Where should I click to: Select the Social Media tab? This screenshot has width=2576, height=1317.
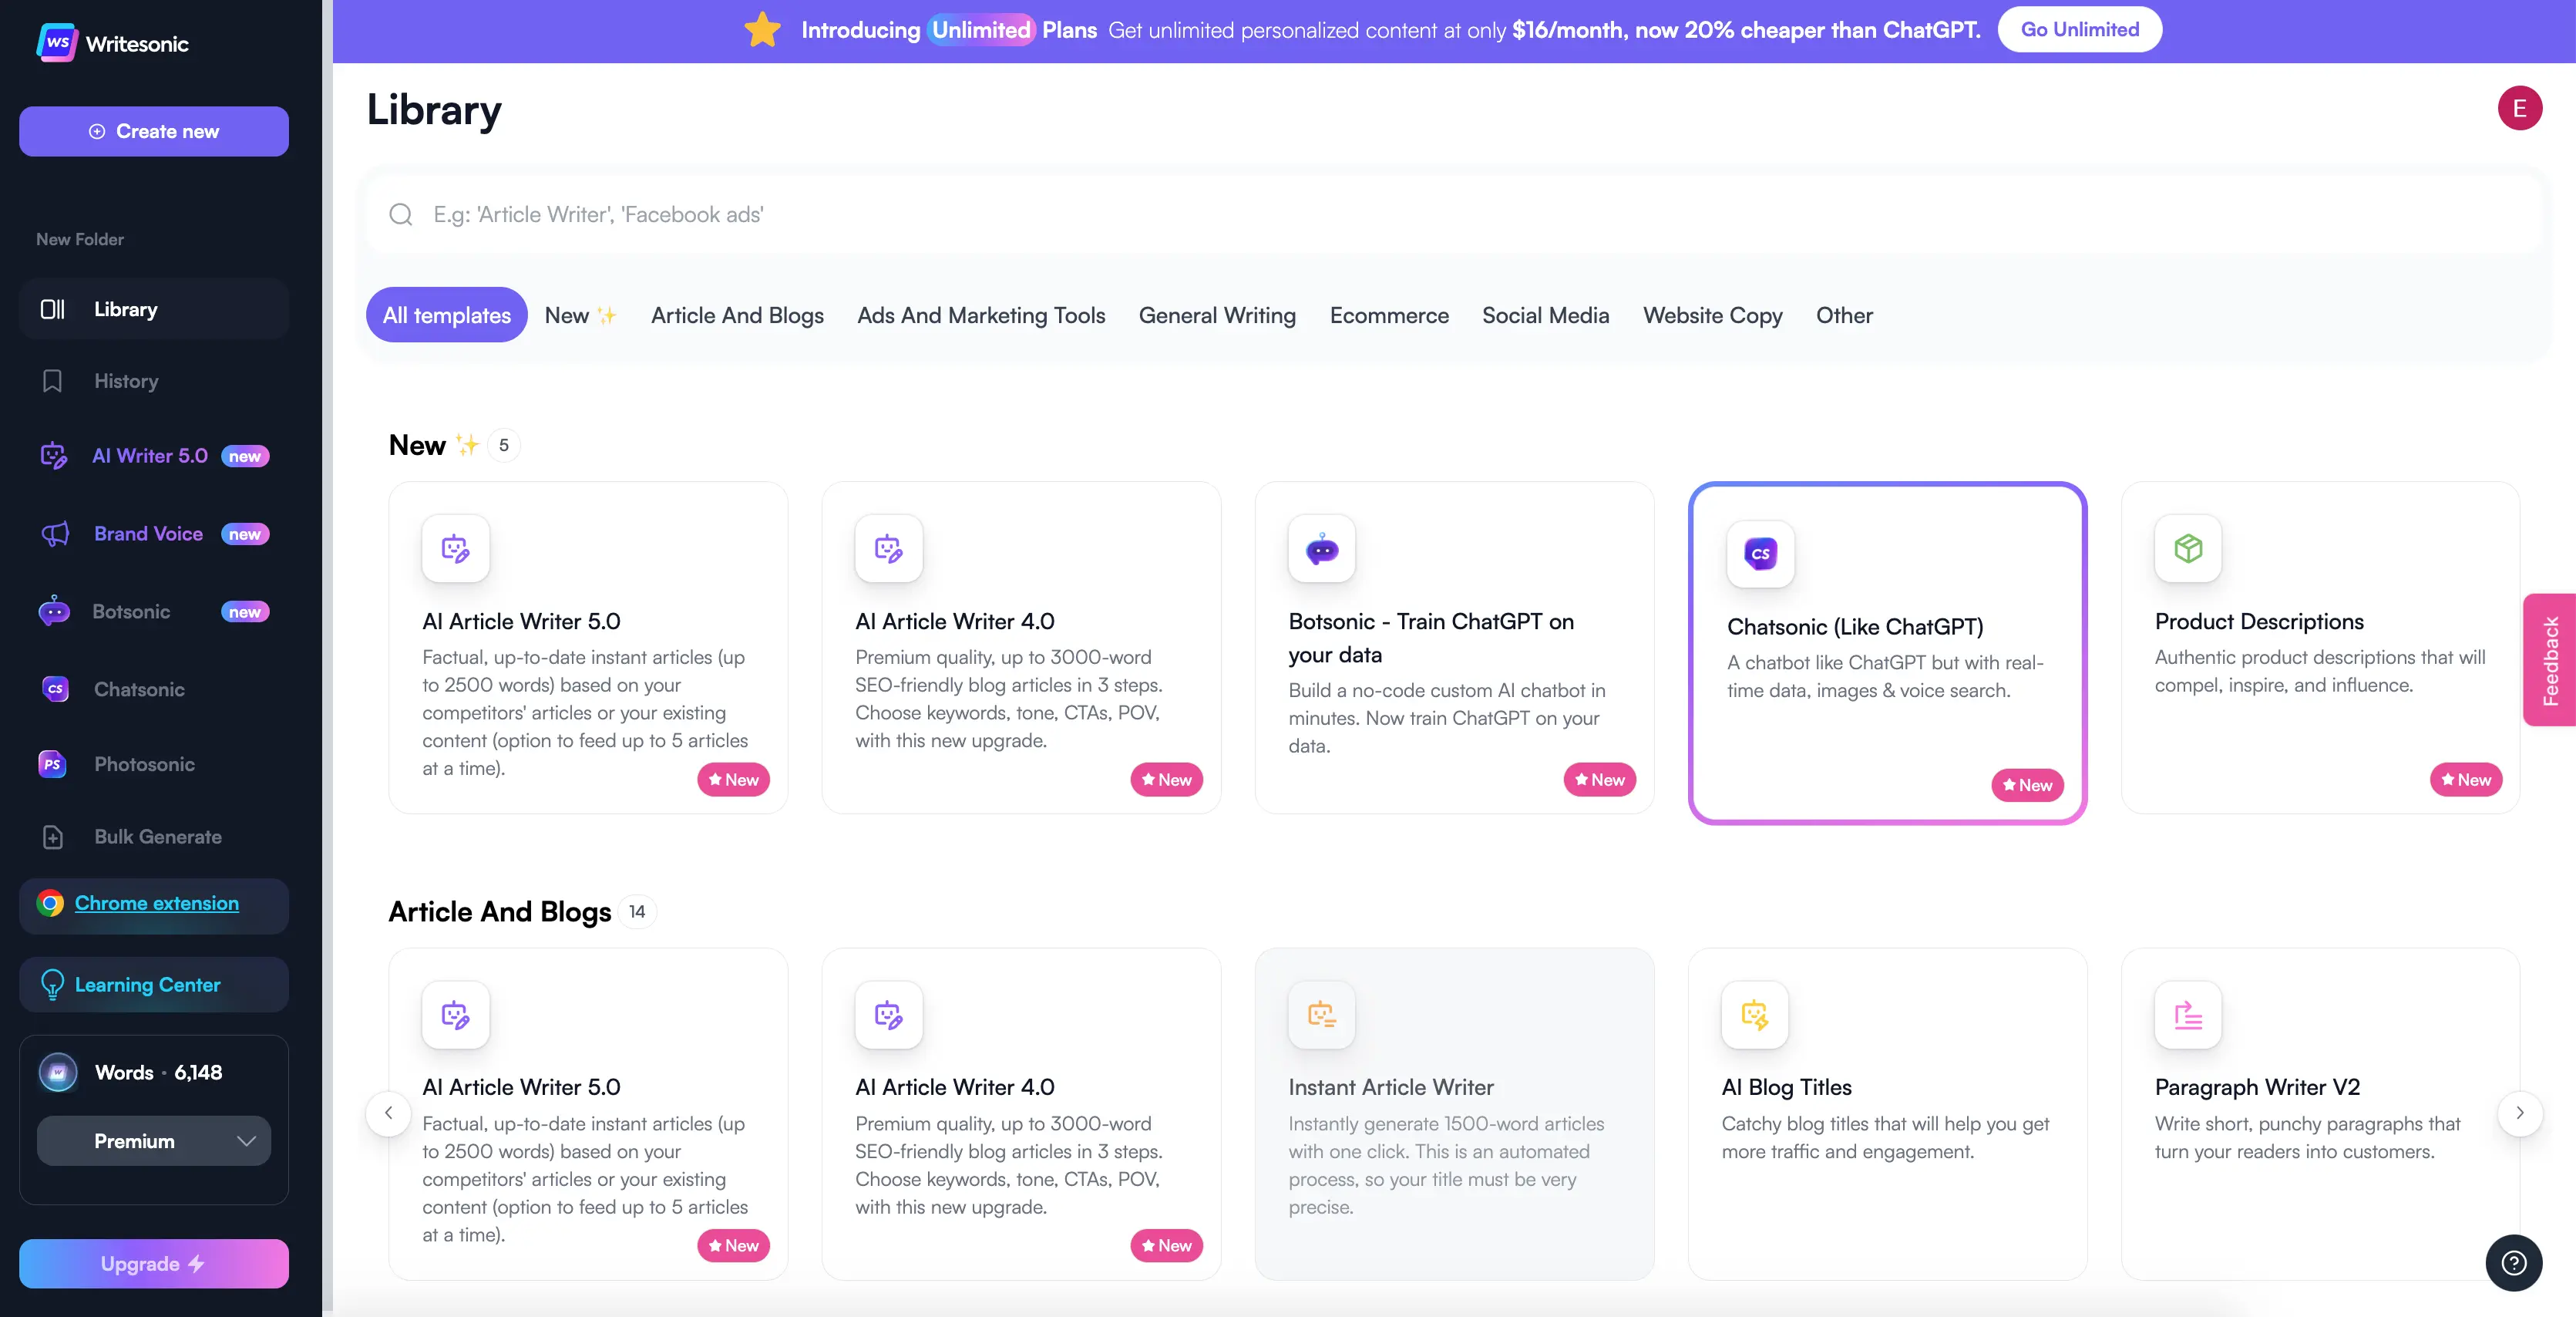point(1545,315)
